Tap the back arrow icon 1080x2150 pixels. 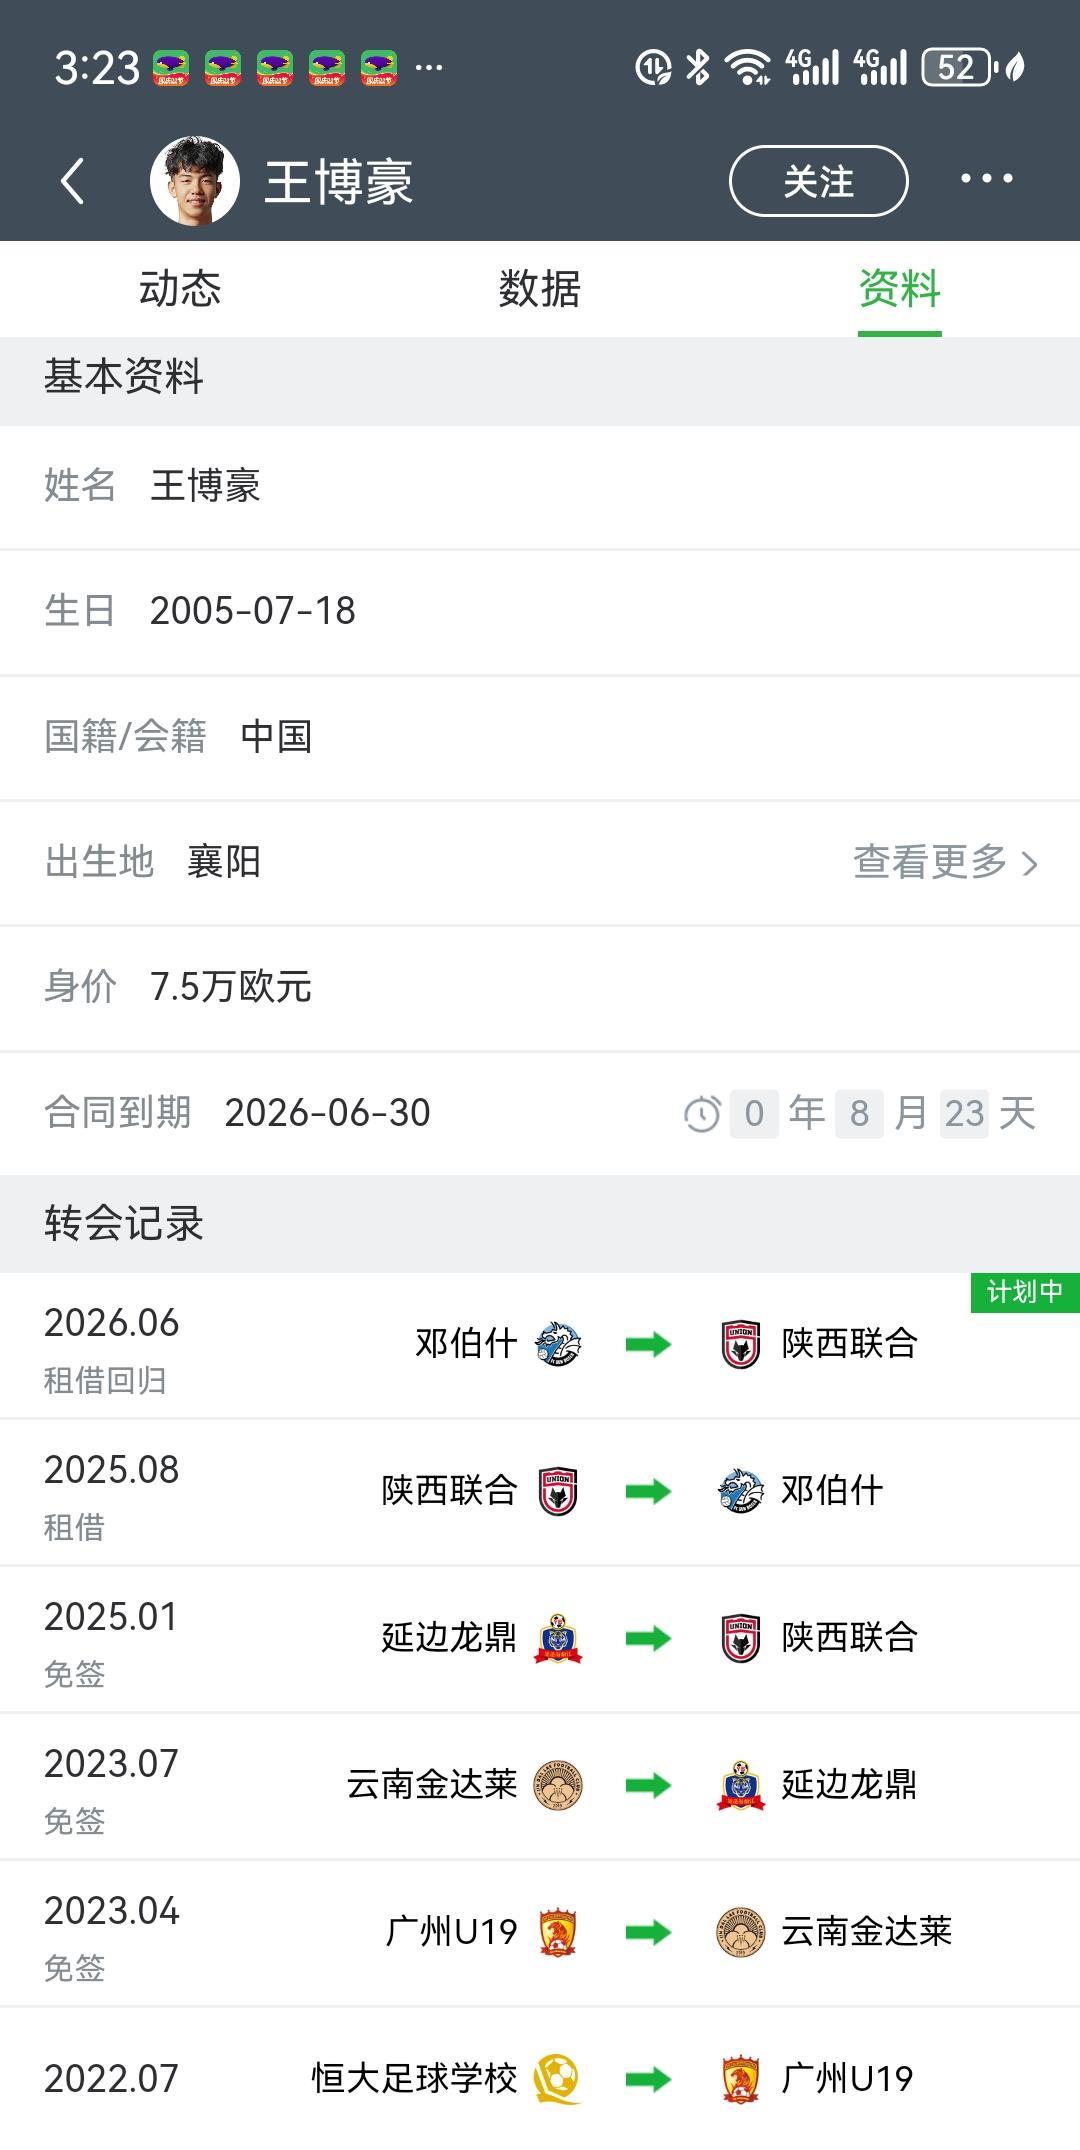click(x=72, y=181)
